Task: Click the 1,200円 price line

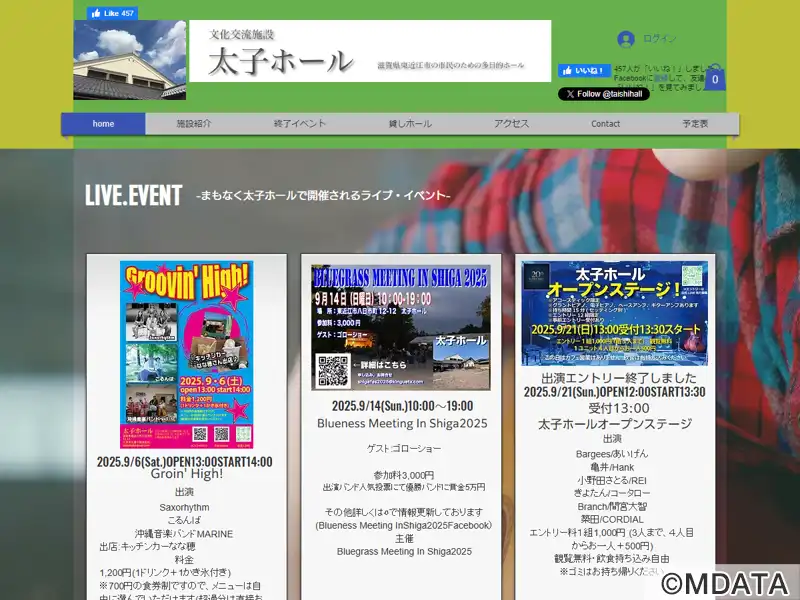Action: click(x=165, y=572)
